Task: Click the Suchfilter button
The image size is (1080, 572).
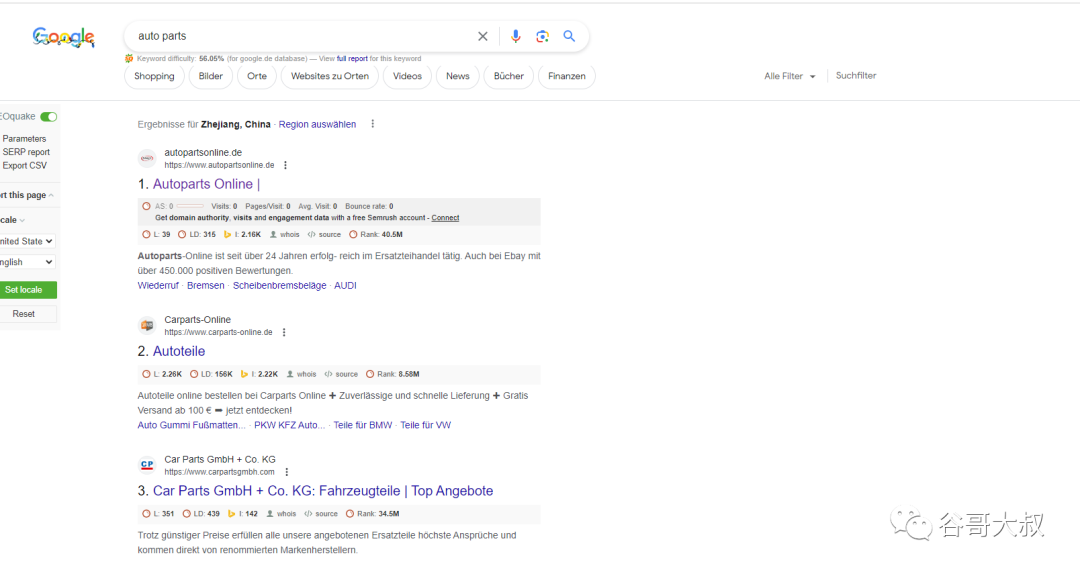Action: coord(856,76)
